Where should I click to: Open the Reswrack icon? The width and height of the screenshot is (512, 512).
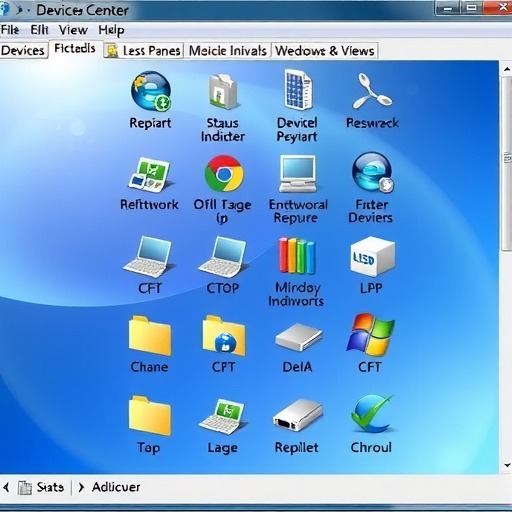[x=372, y=91]
